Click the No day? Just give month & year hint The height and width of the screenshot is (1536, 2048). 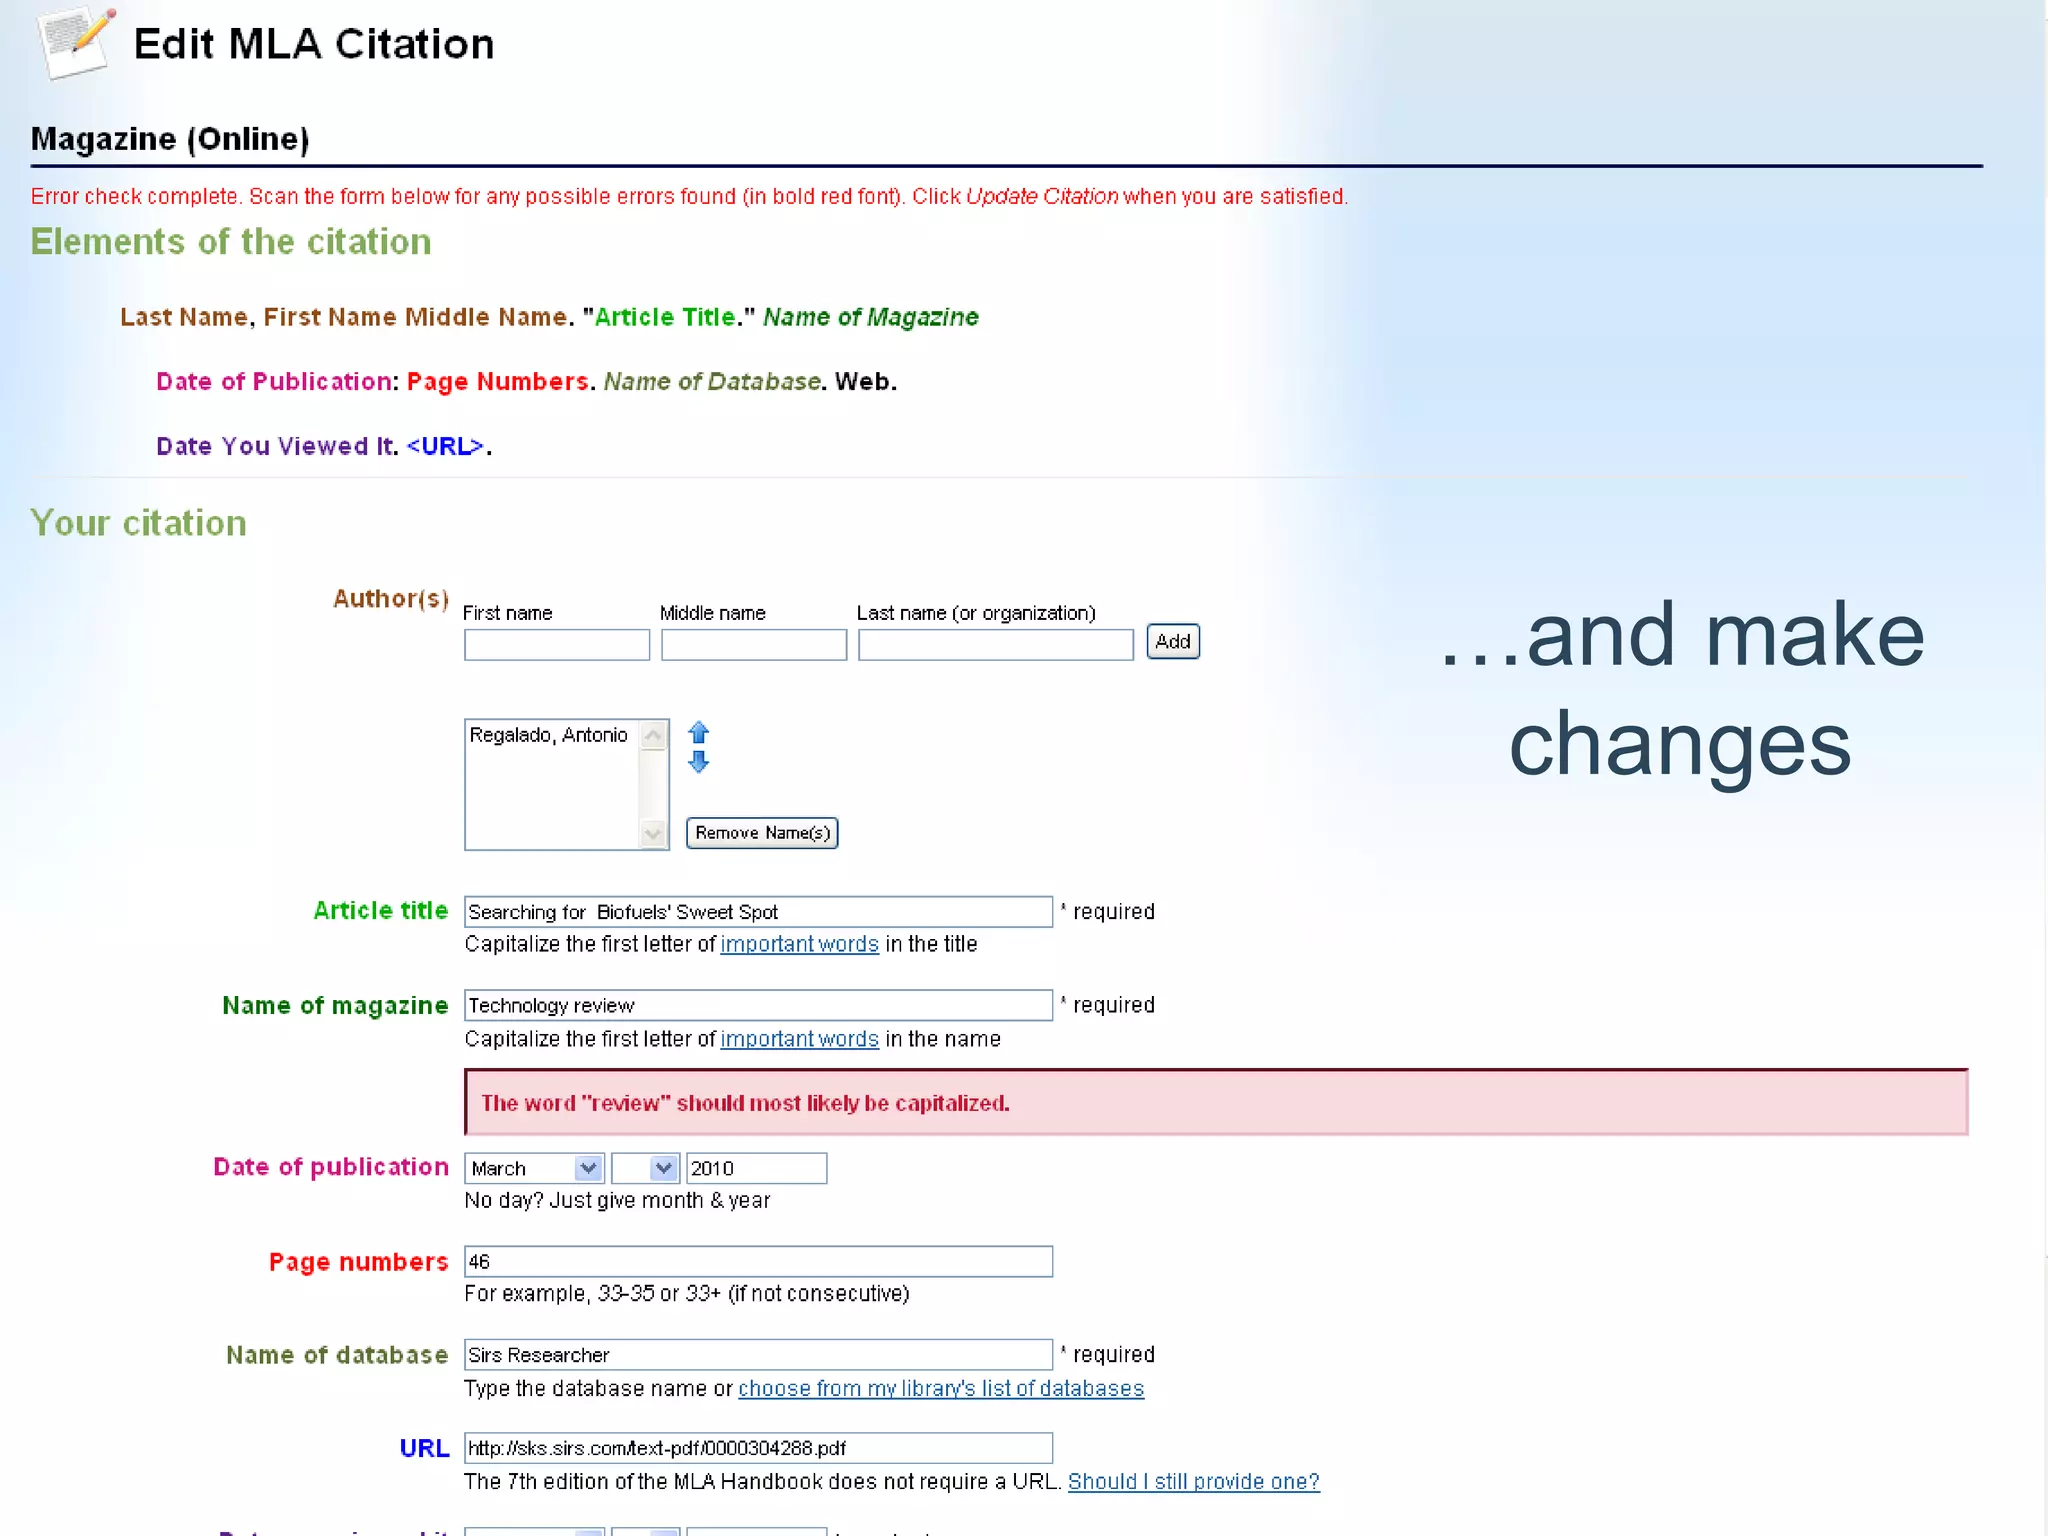[617, 1201]
